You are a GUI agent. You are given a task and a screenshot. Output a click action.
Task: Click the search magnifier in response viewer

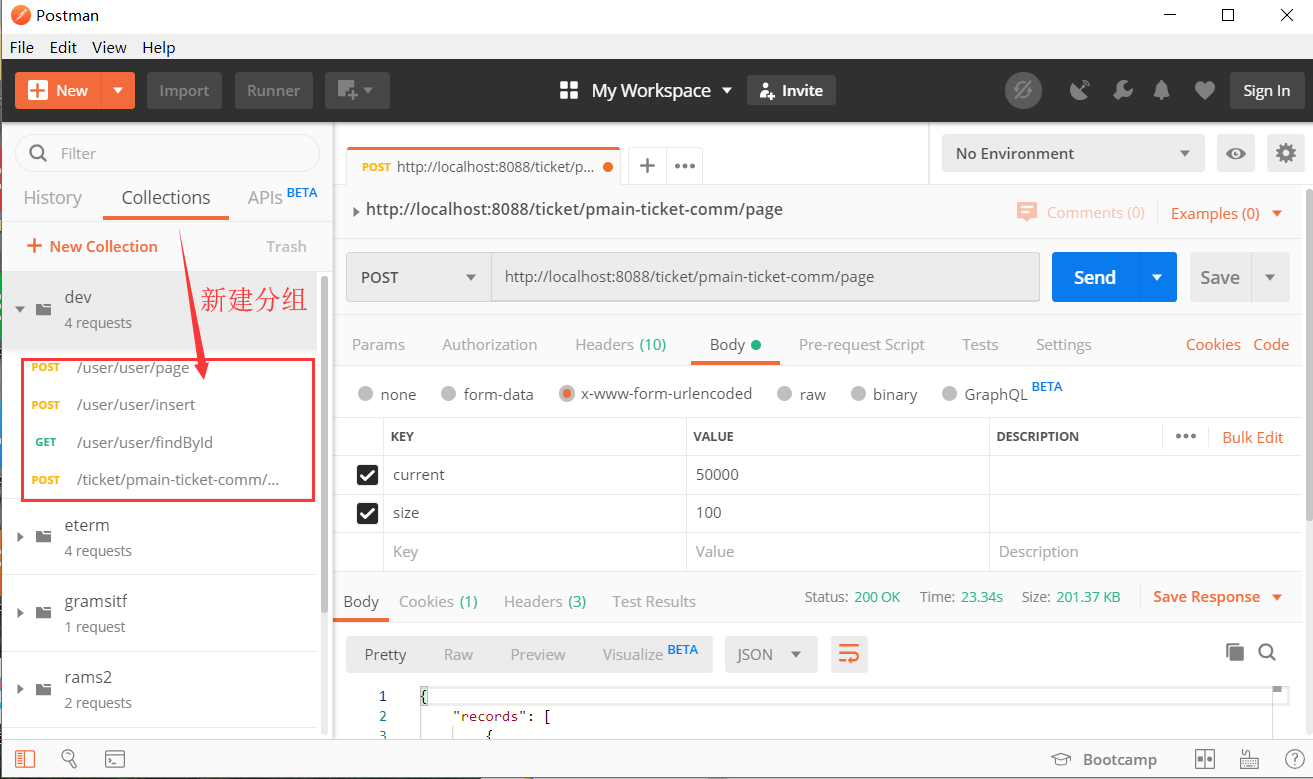[1267, 652]
